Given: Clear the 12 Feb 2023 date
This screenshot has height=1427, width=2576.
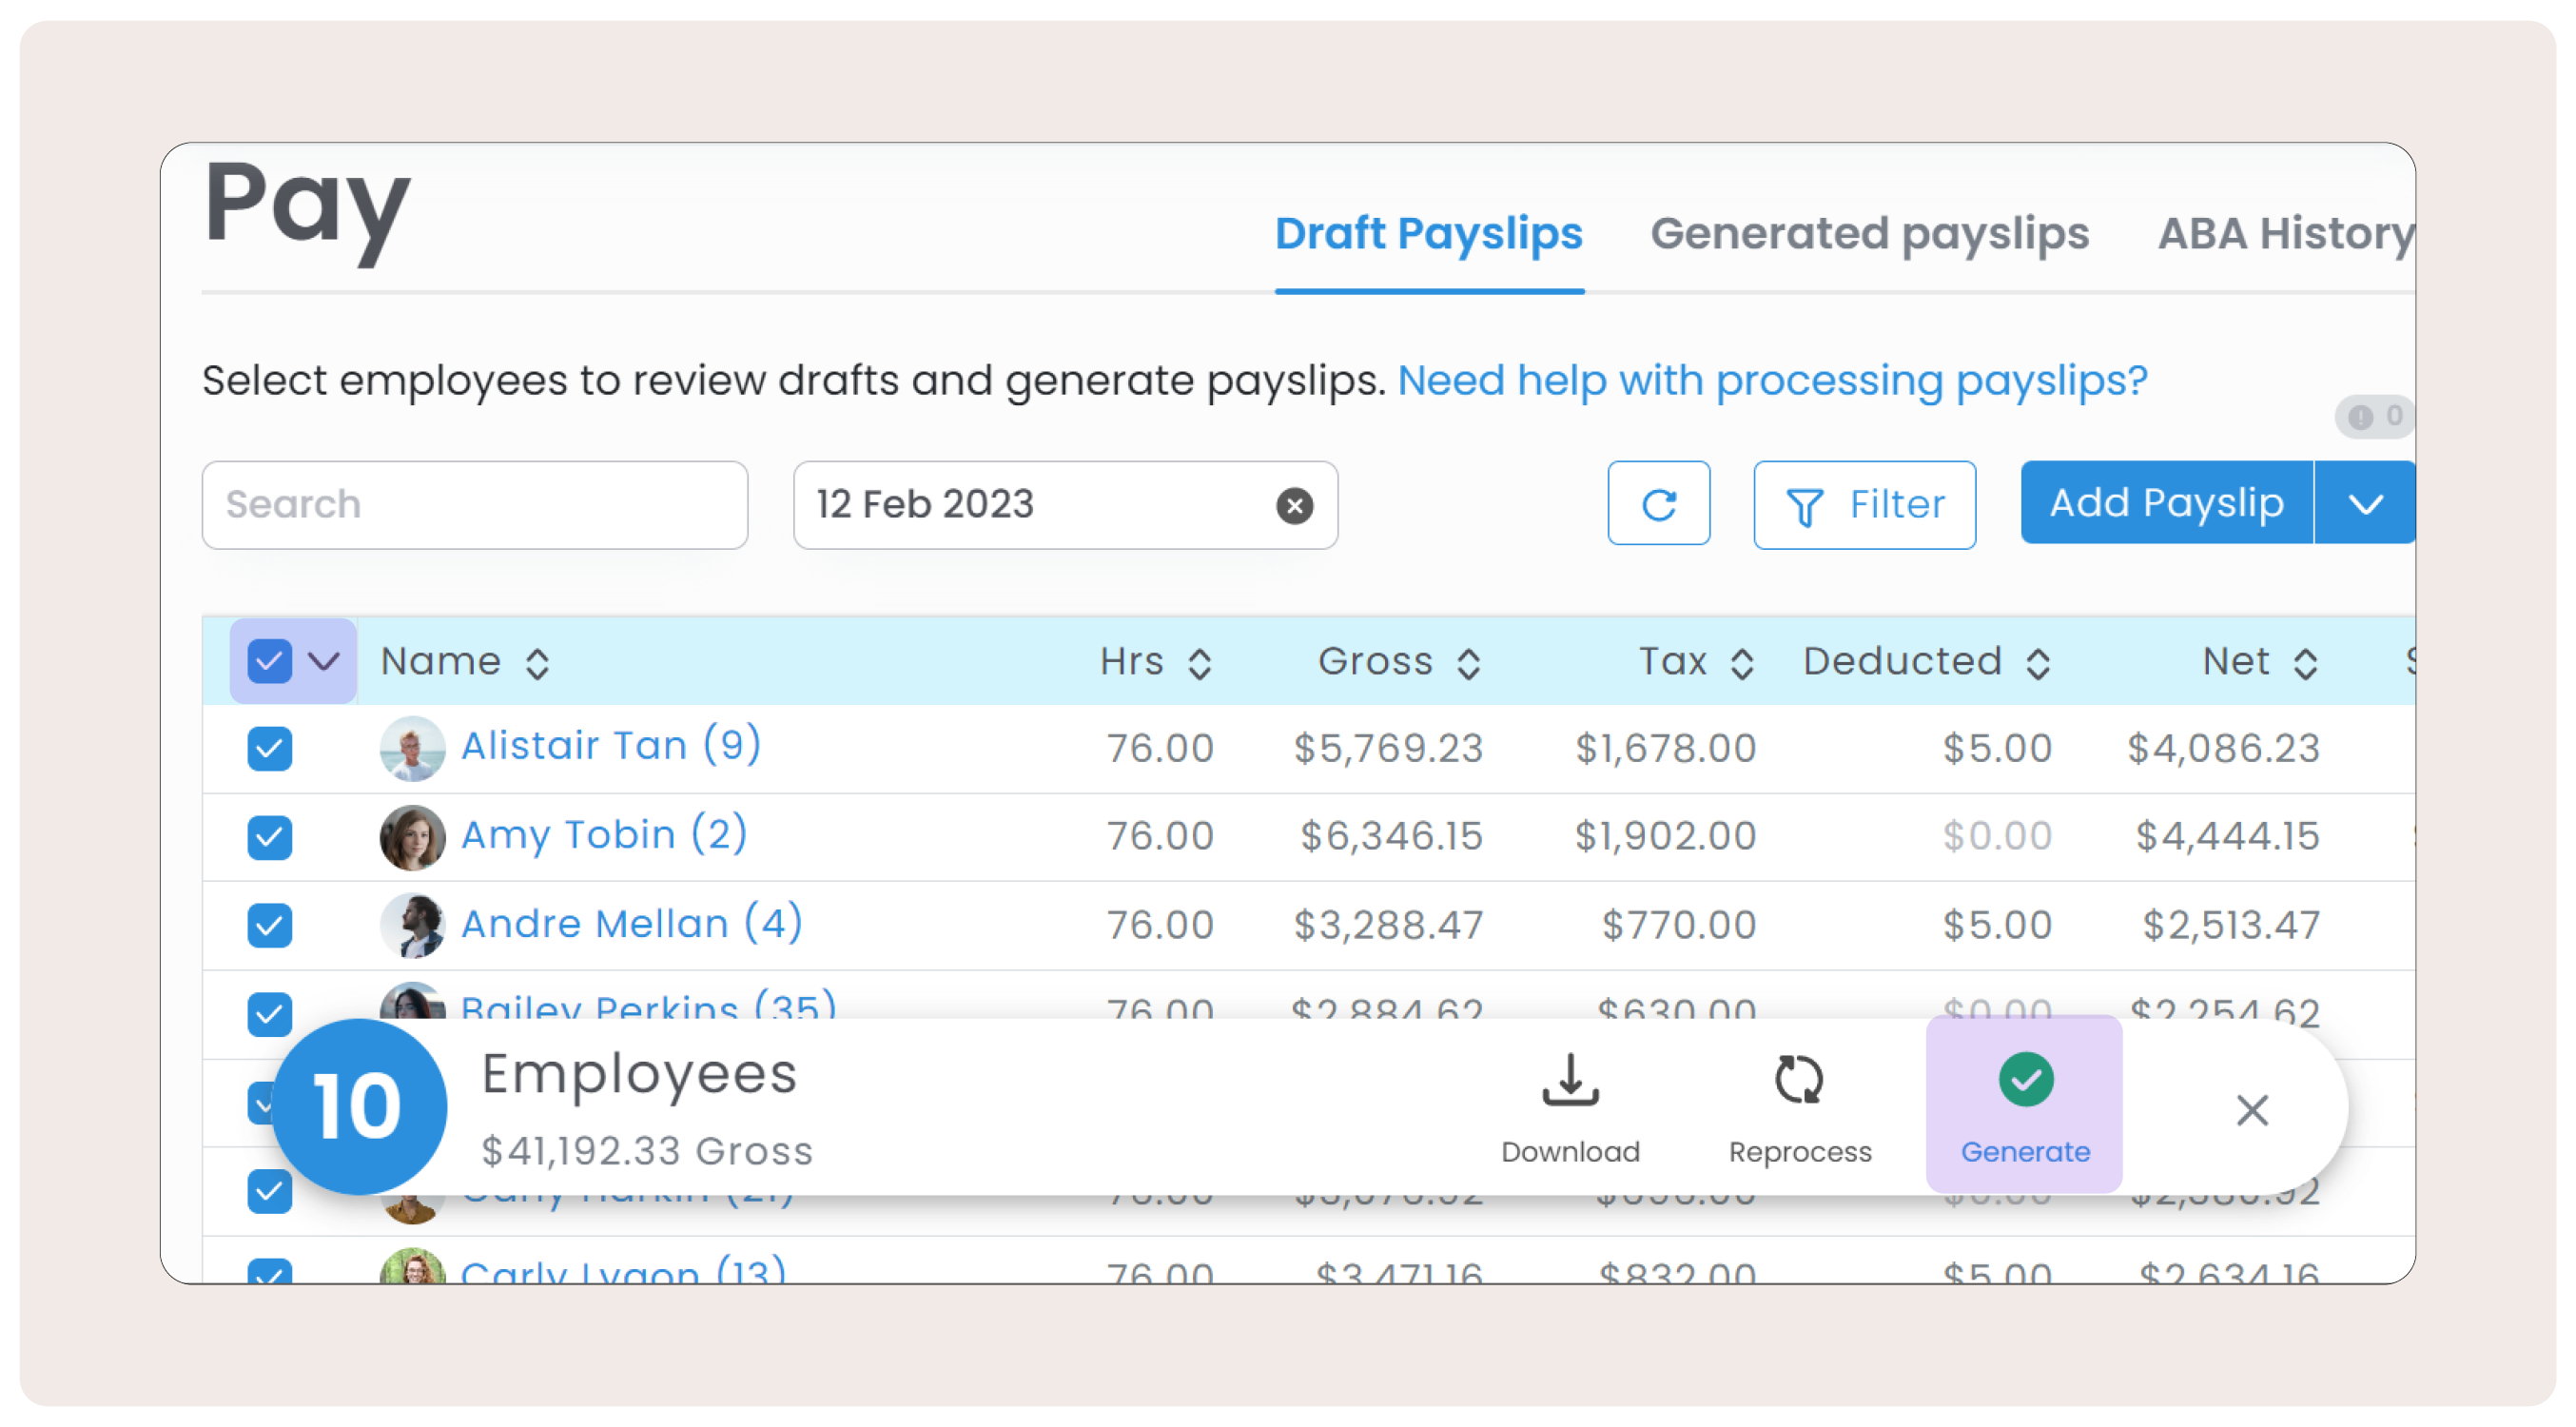Looking at the screenshot, I should click(1294, 505).
